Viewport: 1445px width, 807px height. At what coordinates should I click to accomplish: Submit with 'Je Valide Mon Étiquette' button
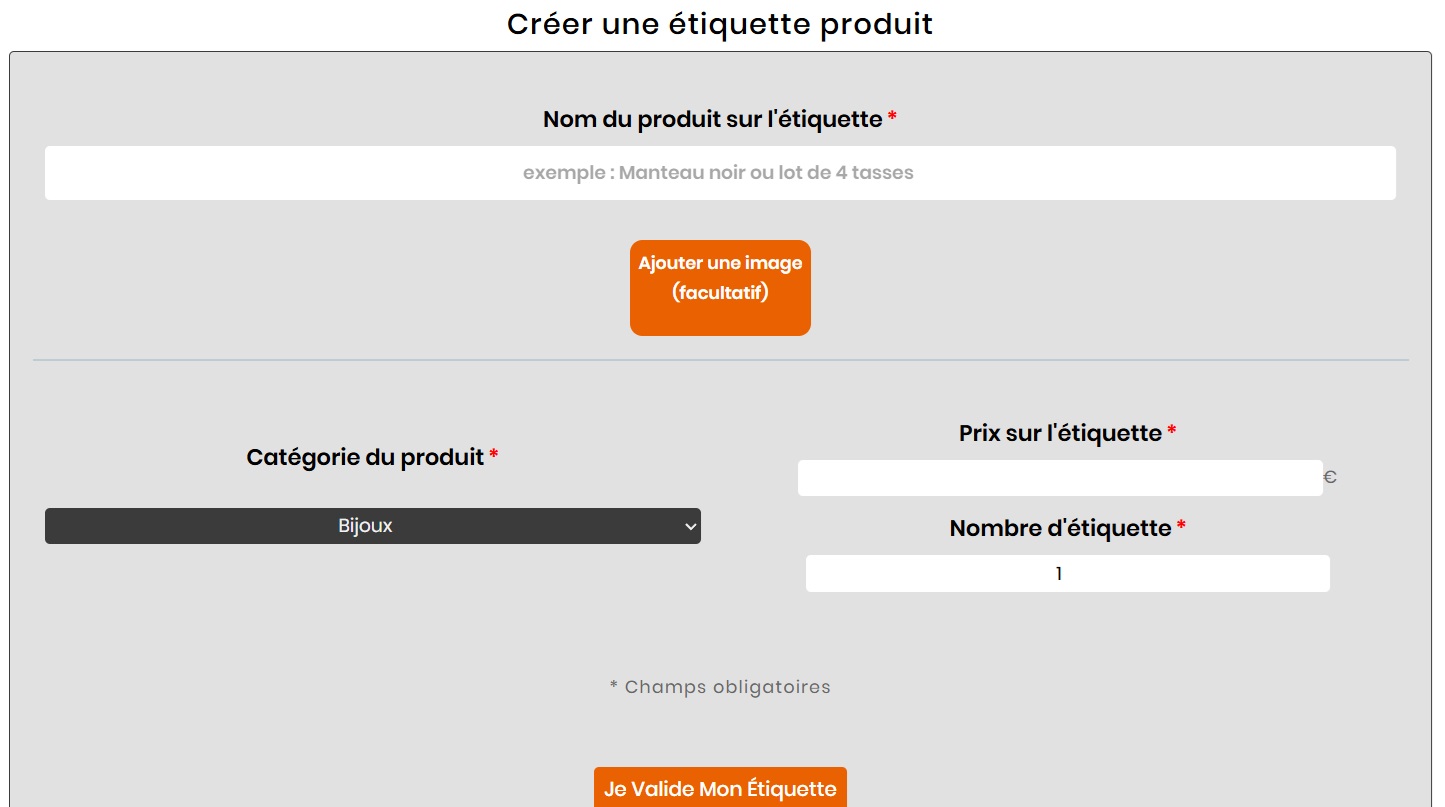720,789
